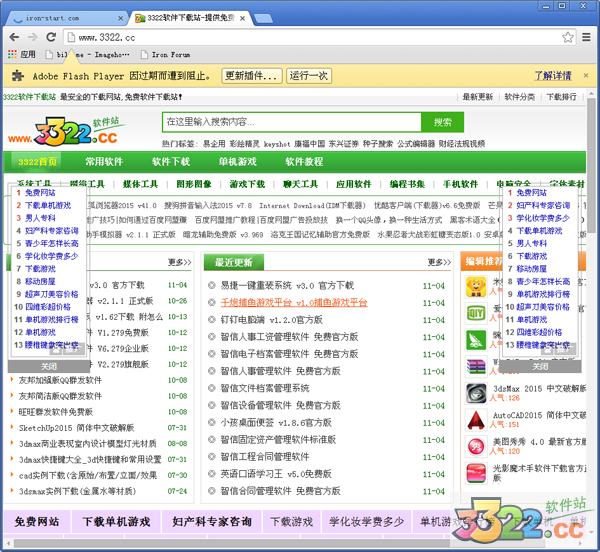
Task: Open the 手机软件 category
Action: coord(460,184)
